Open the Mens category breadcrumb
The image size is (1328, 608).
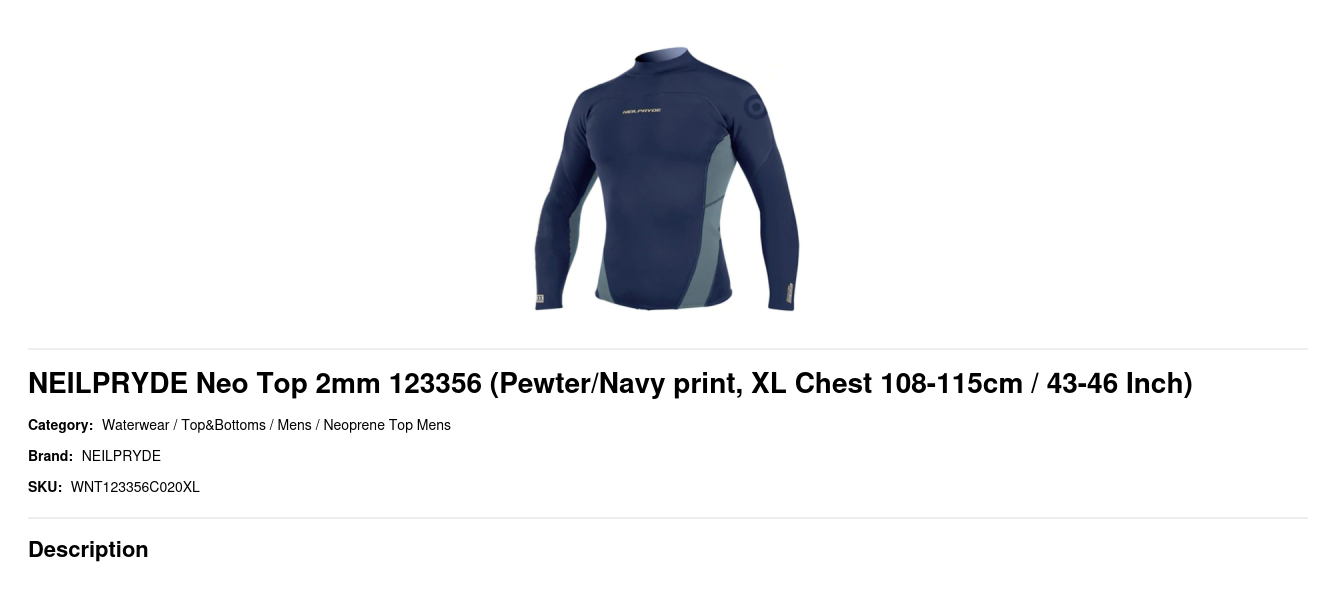click(294, 425)
